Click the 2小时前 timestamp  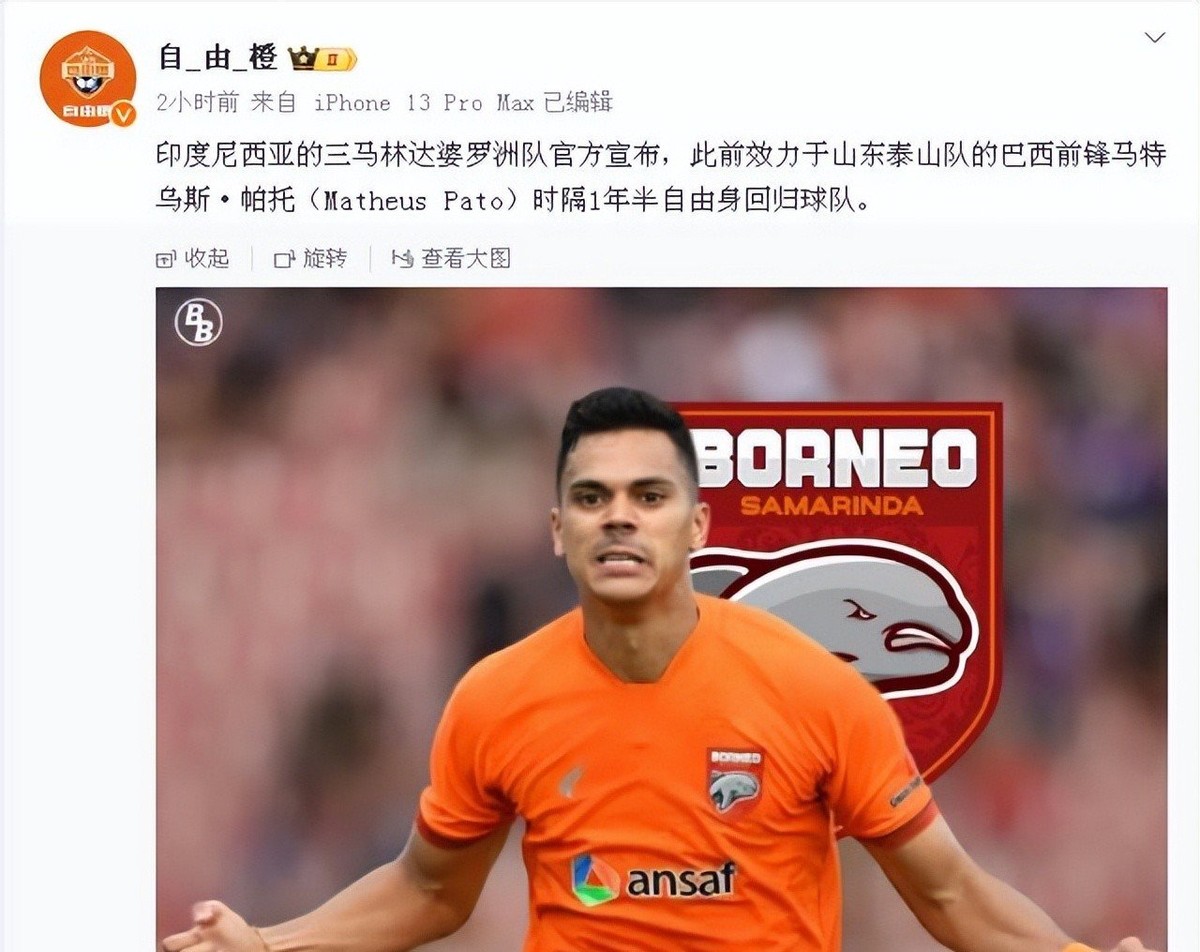[x=197, y=102]
